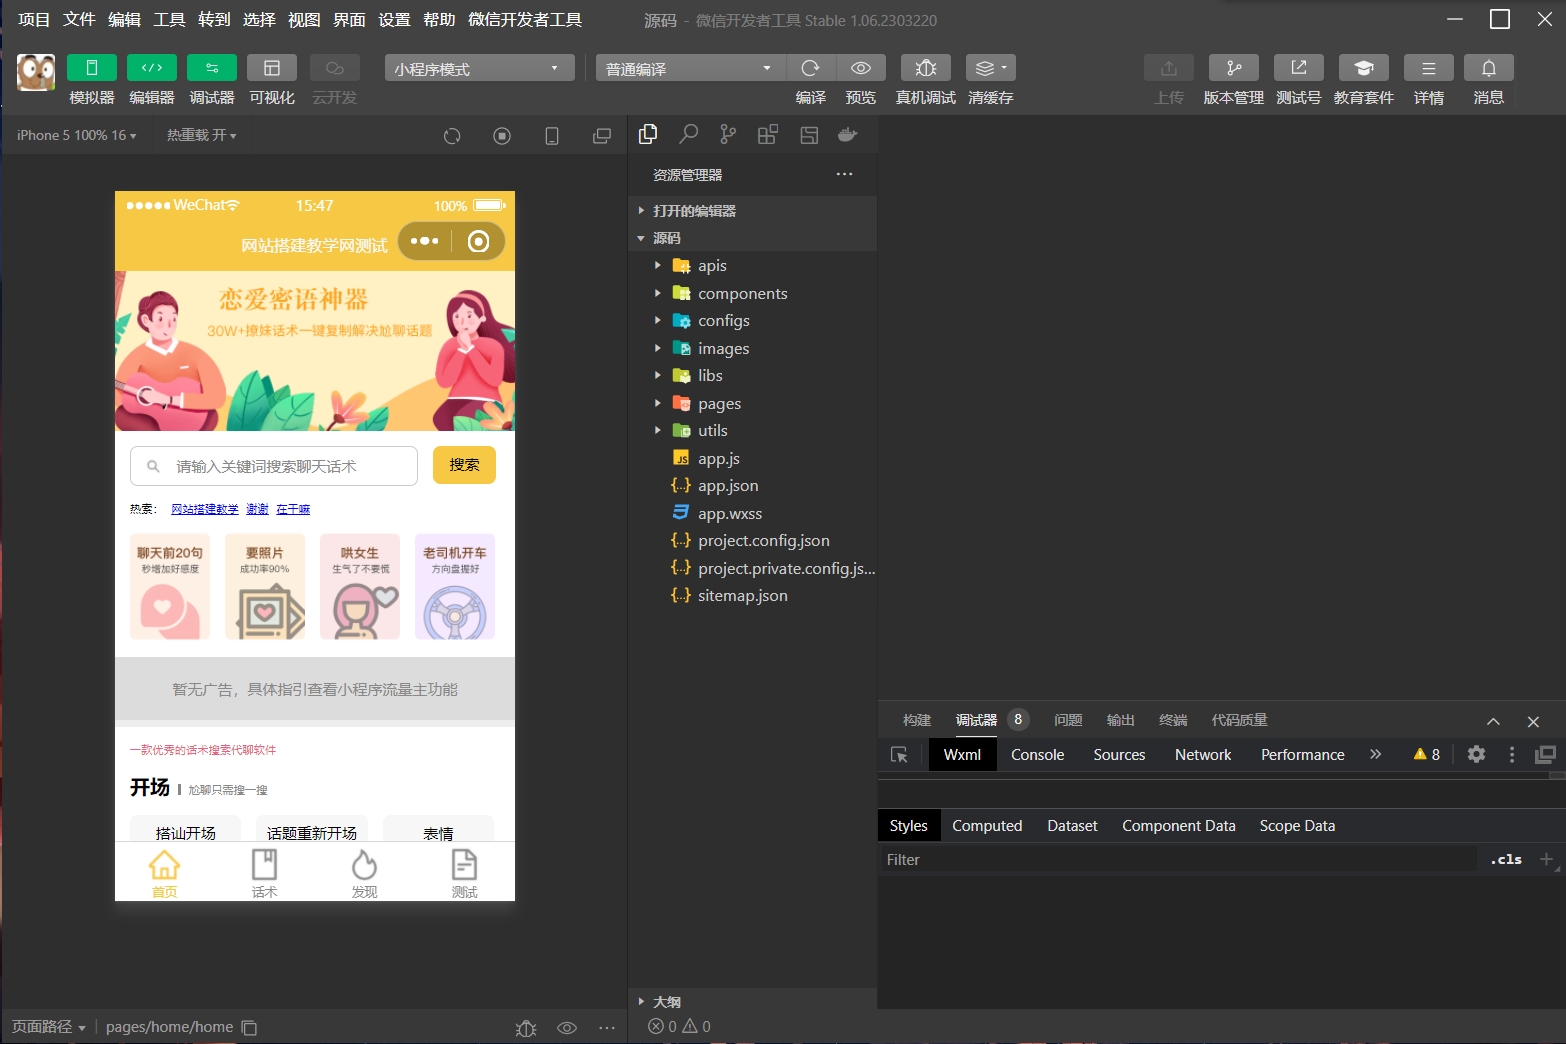
Task: Open the iPhone 5 device dropdown
Action: [76, 135]
